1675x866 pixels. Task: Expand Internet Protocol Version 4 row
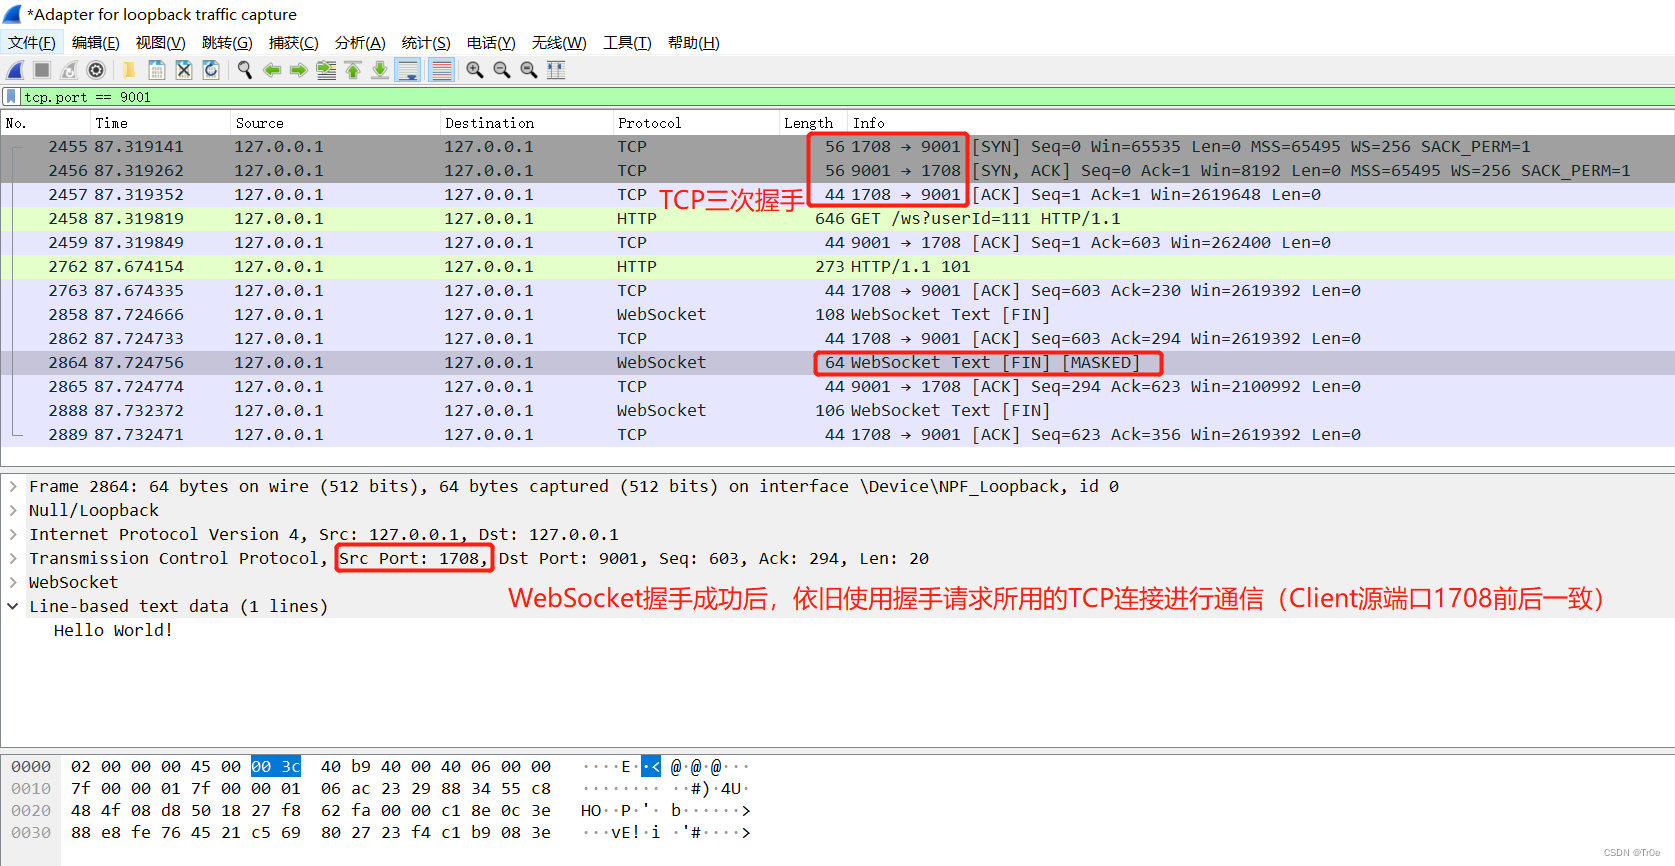(13, 534)
